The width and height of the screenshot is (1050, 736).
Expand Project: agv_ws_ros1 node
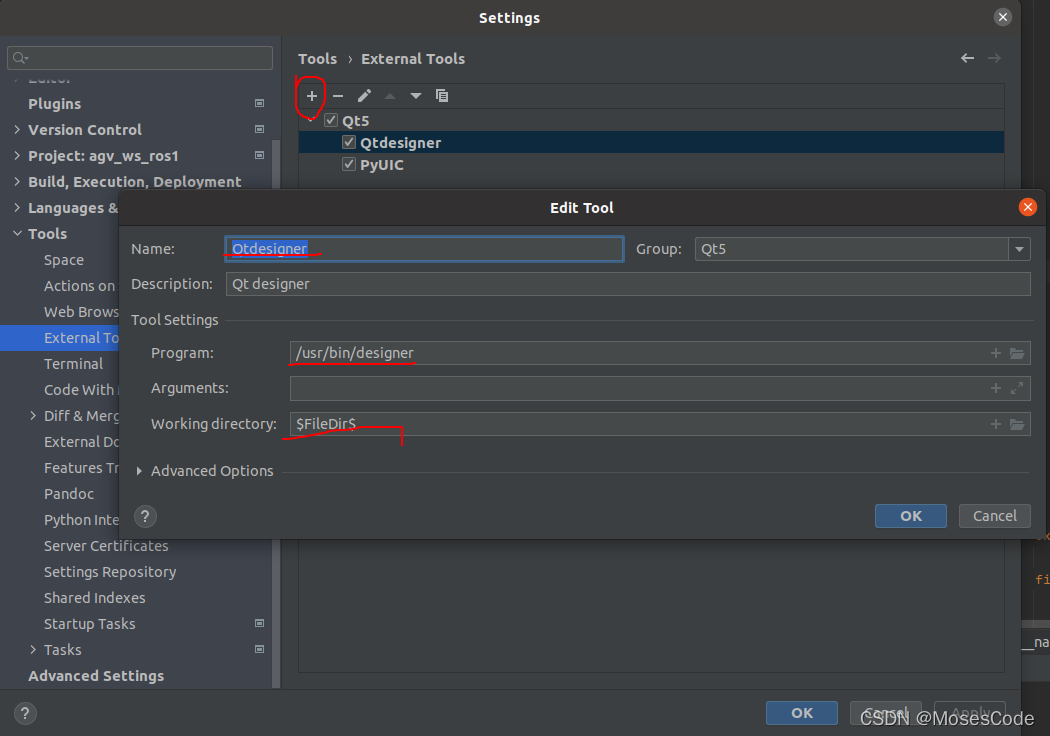pyautogui.click(x=17, y=155)
